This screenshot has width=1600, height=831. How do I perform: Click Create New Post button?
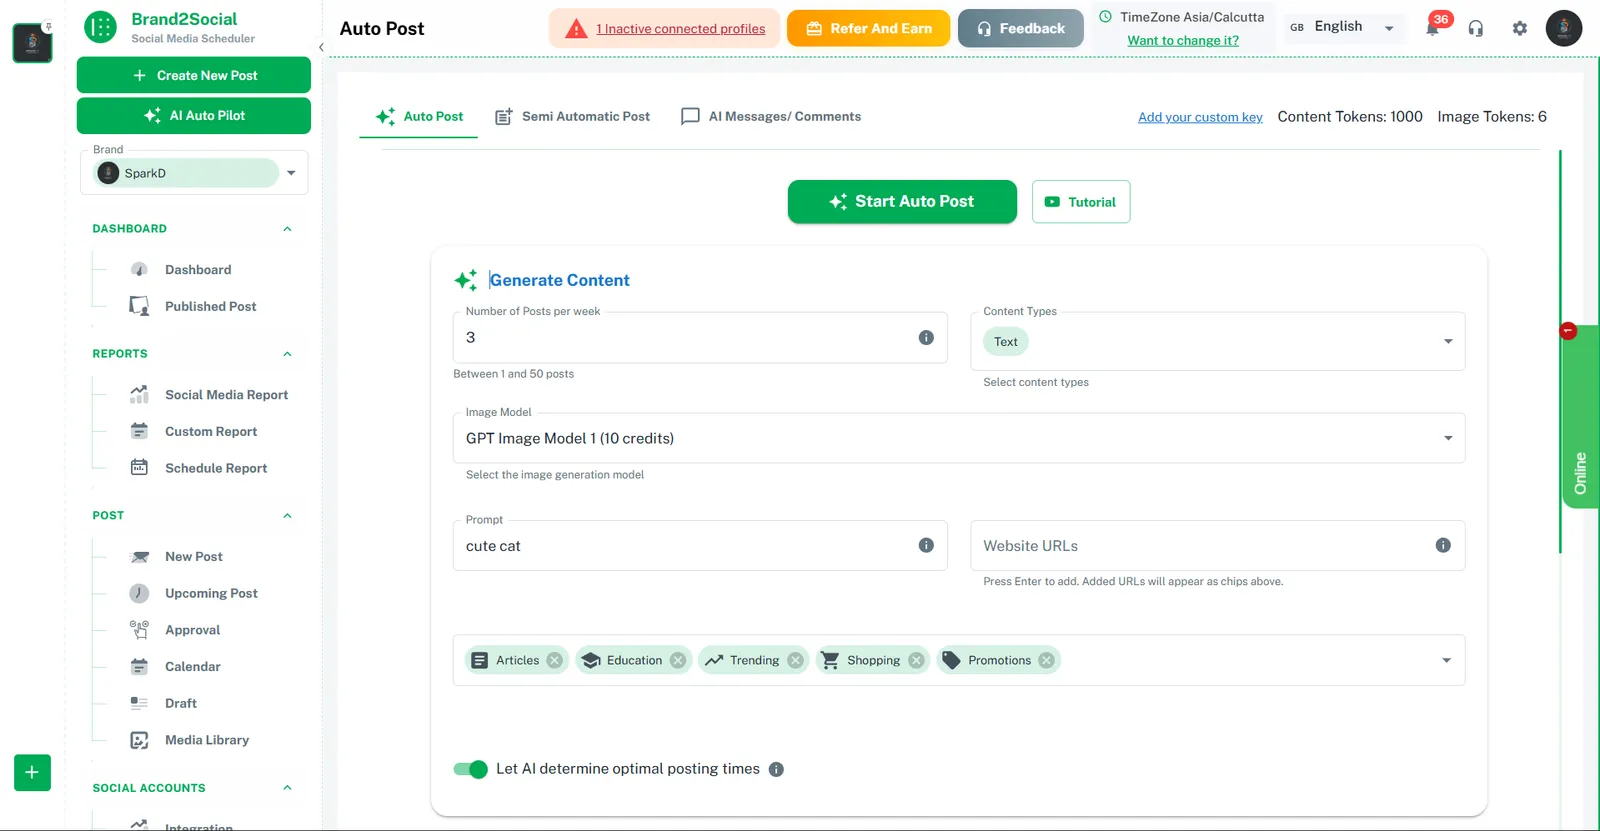(x=194, y=75)
